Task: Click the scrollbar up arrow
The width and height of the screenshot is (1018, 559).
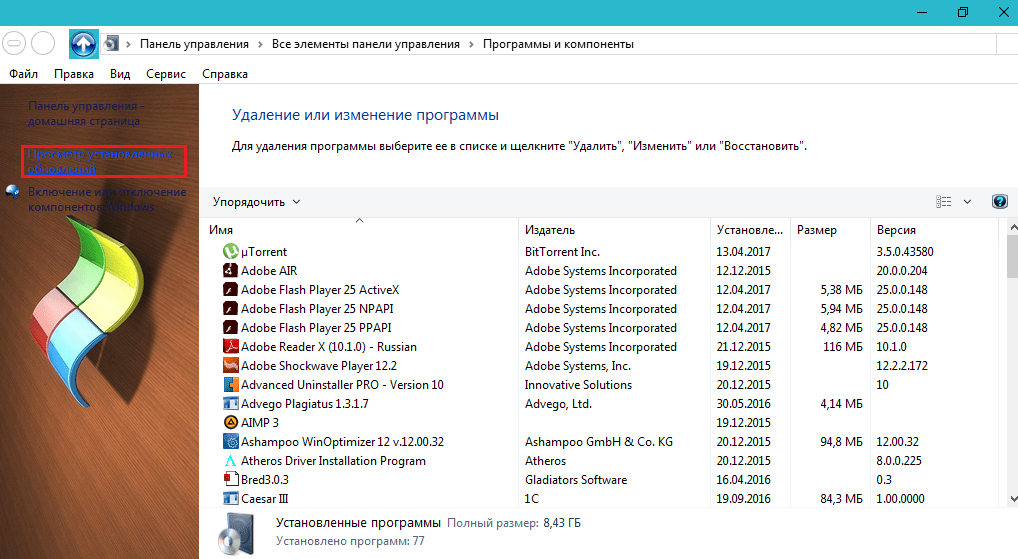Action: 1013,227
